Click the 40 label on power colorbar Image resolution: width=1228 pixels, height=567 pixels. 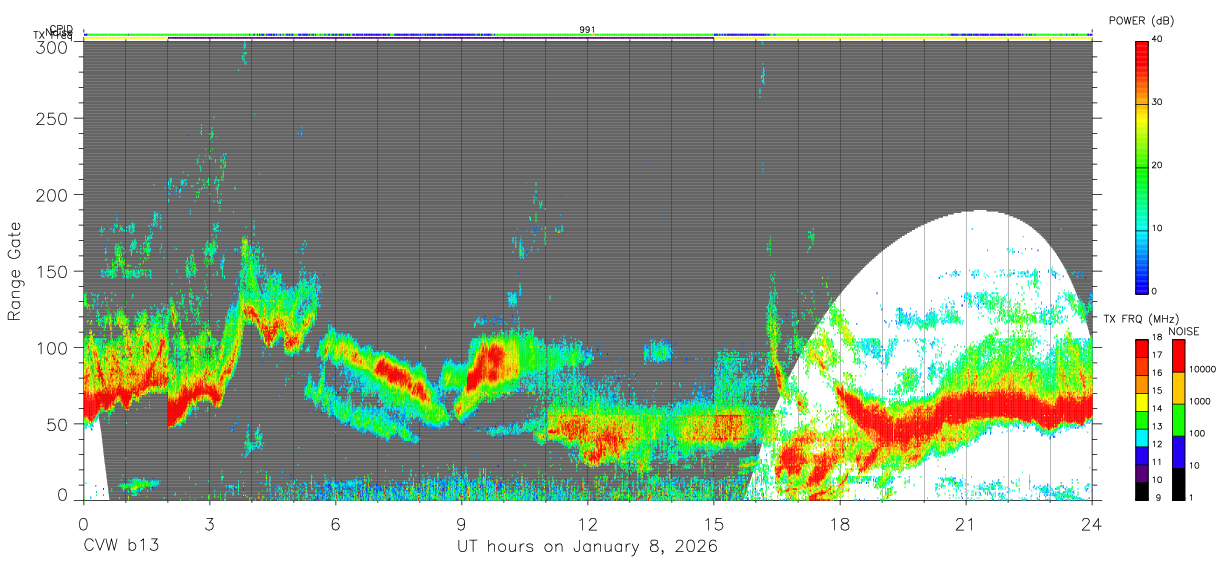point(1158,39)
